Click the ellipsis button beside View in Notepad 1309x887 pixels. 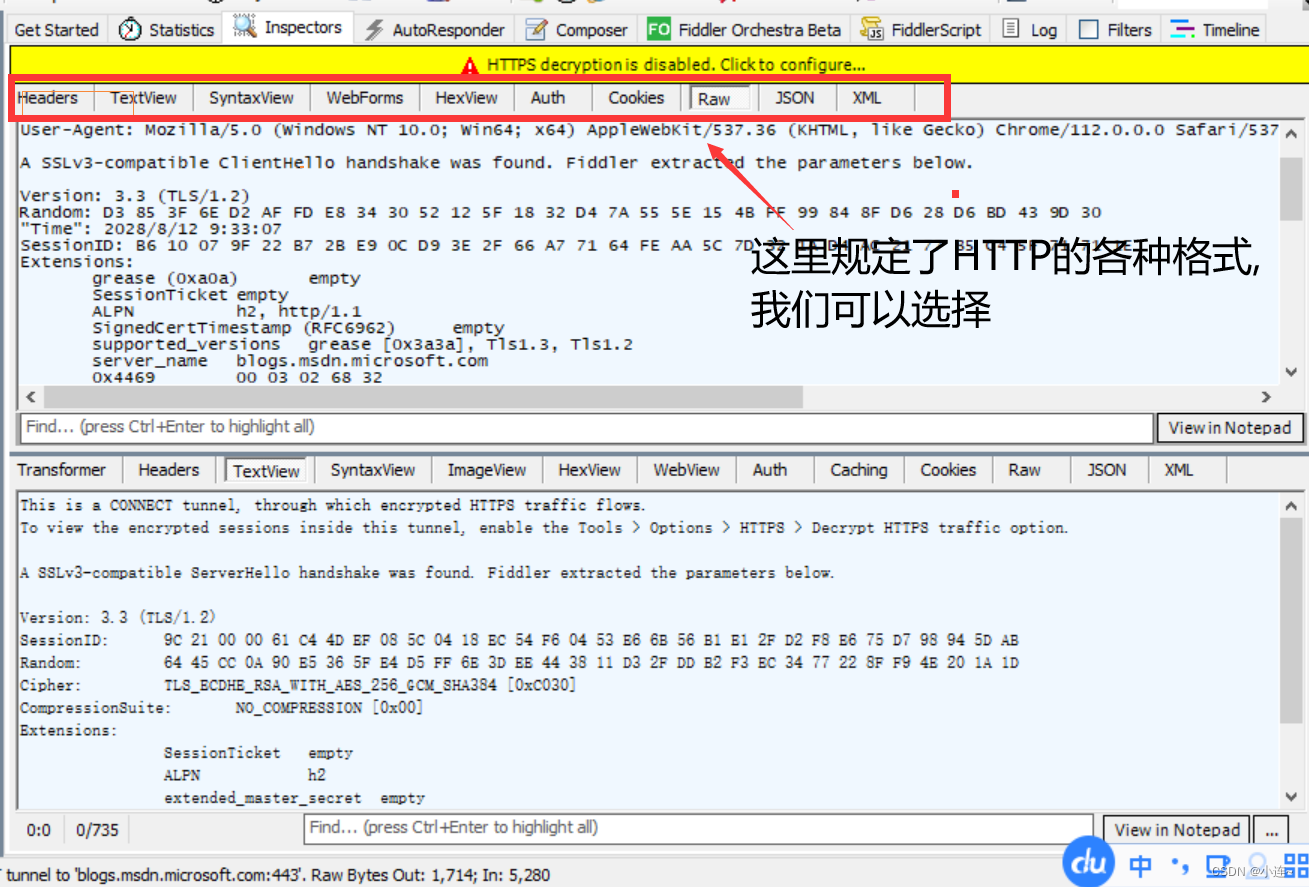tap(1272, 830)
